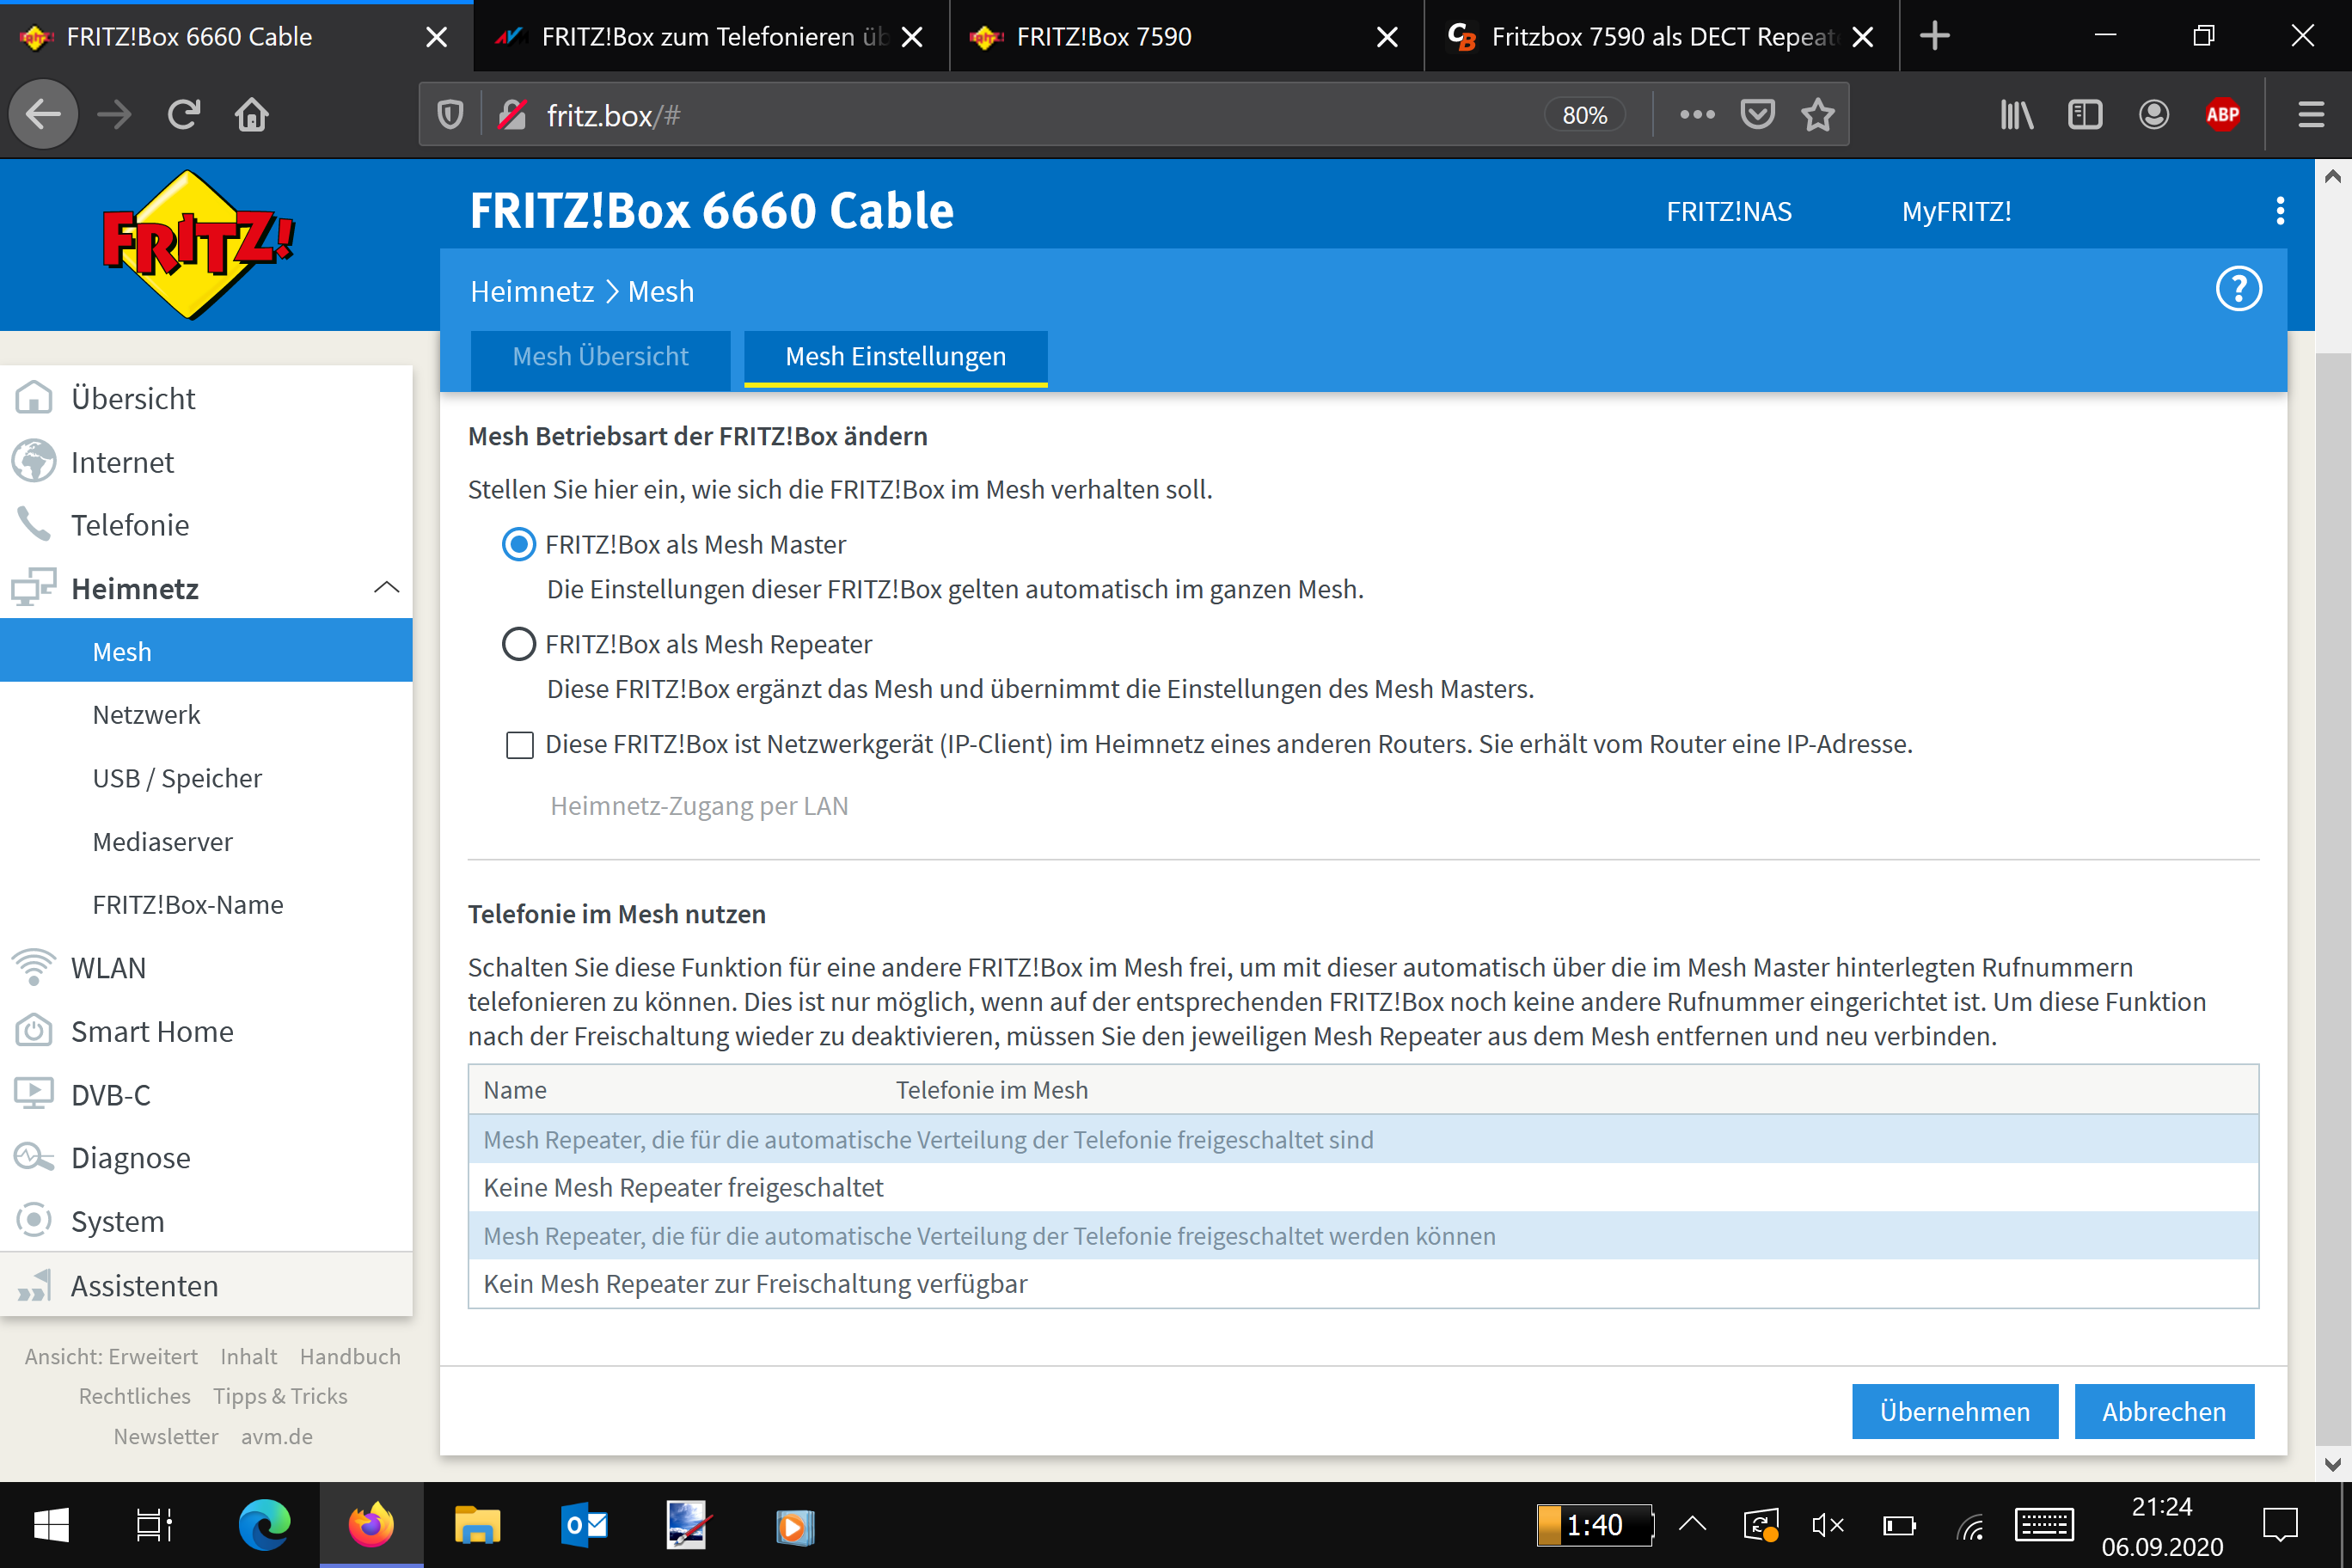Select FRITZ!Box als Mesh Repeater radio

[x=518, y=644]
